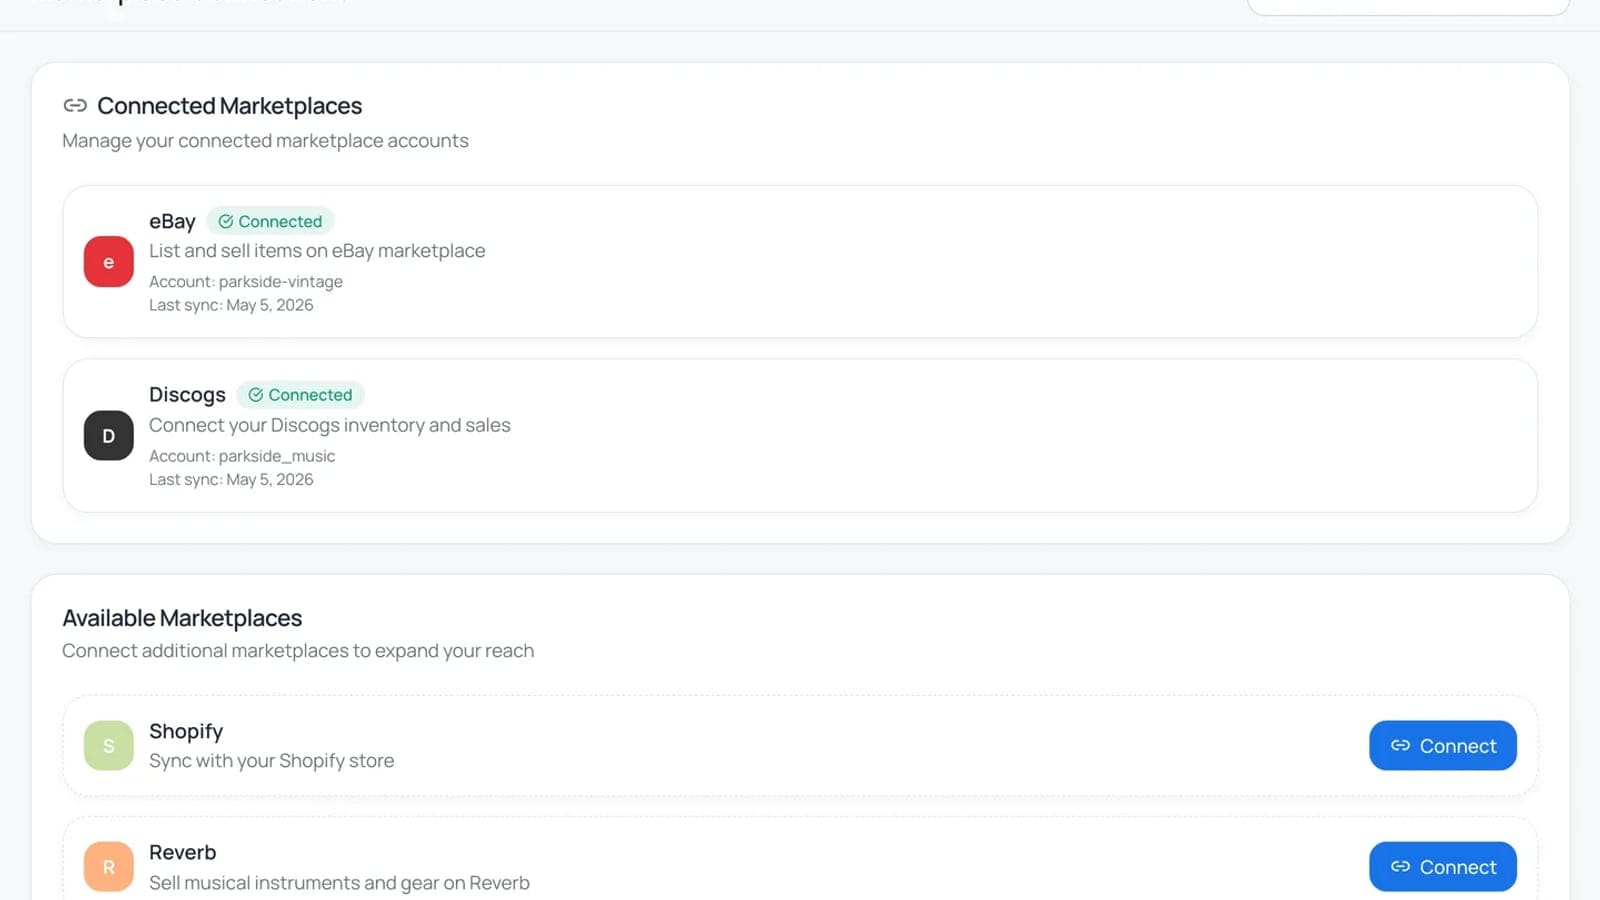Click 'Sync with your Shopify store' text
This screenshot has width=1600, height=900.
[272, 761]
